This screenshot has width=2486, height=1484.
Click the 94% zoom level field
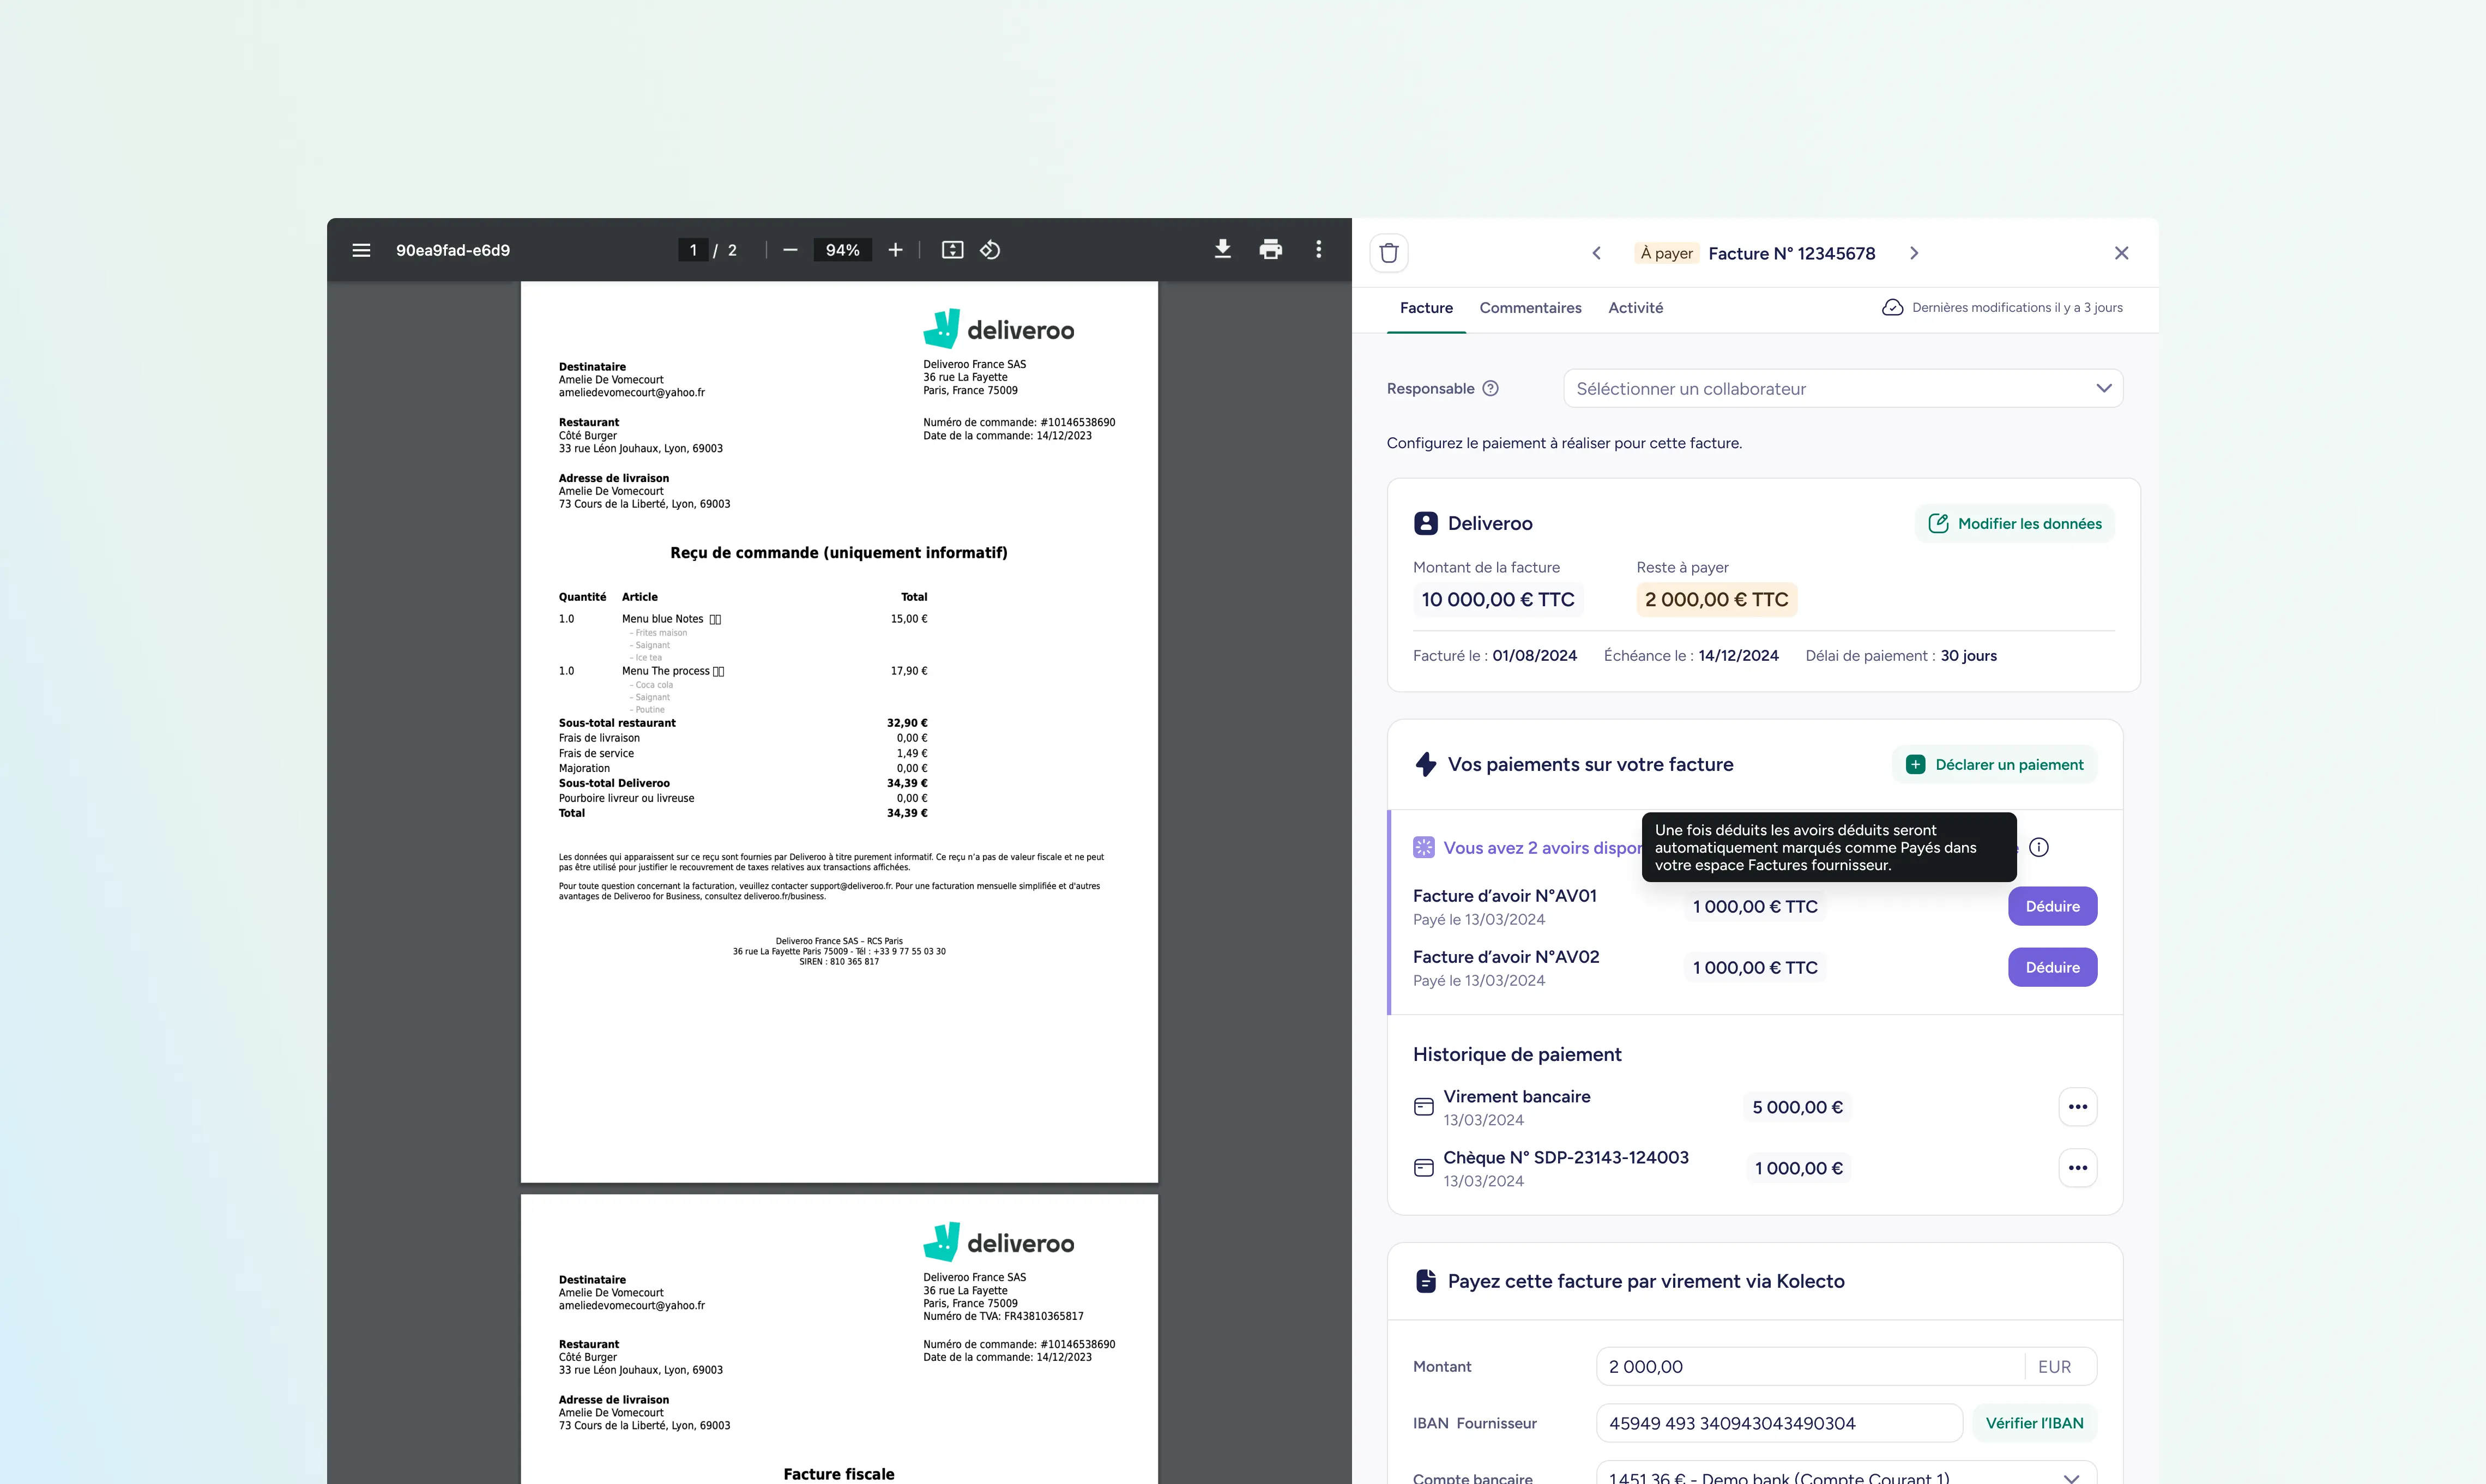pyautogui.click(x=842, y=250)
